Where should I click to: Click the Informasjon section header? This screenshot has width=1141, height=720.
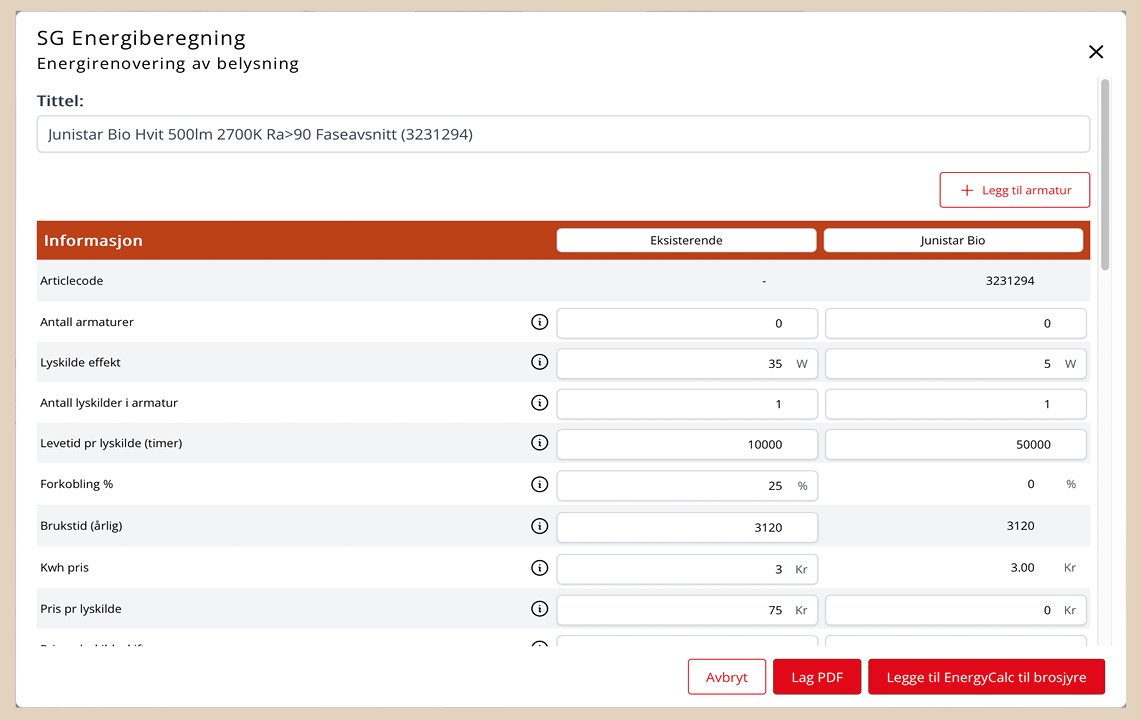click(93, 240)
